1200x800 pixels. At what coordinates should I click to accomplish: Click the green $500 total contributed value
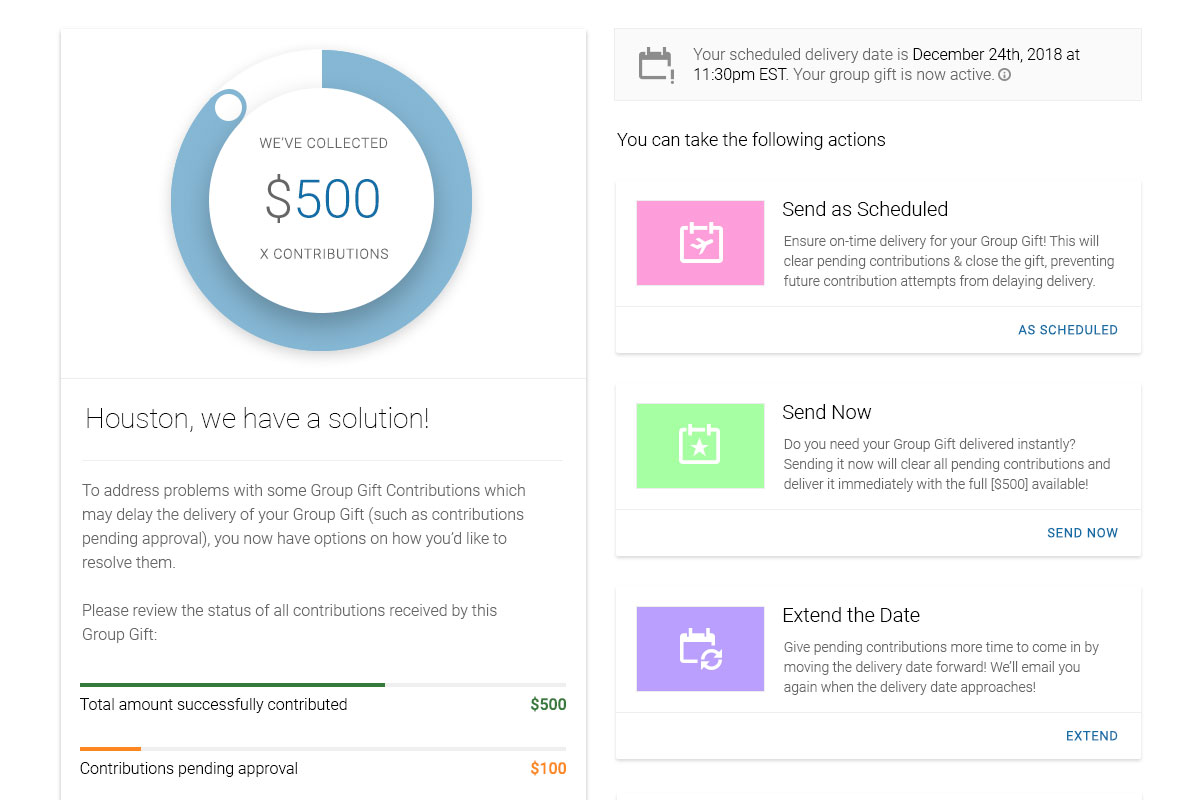pyautogui.click(x=548, y=705)
